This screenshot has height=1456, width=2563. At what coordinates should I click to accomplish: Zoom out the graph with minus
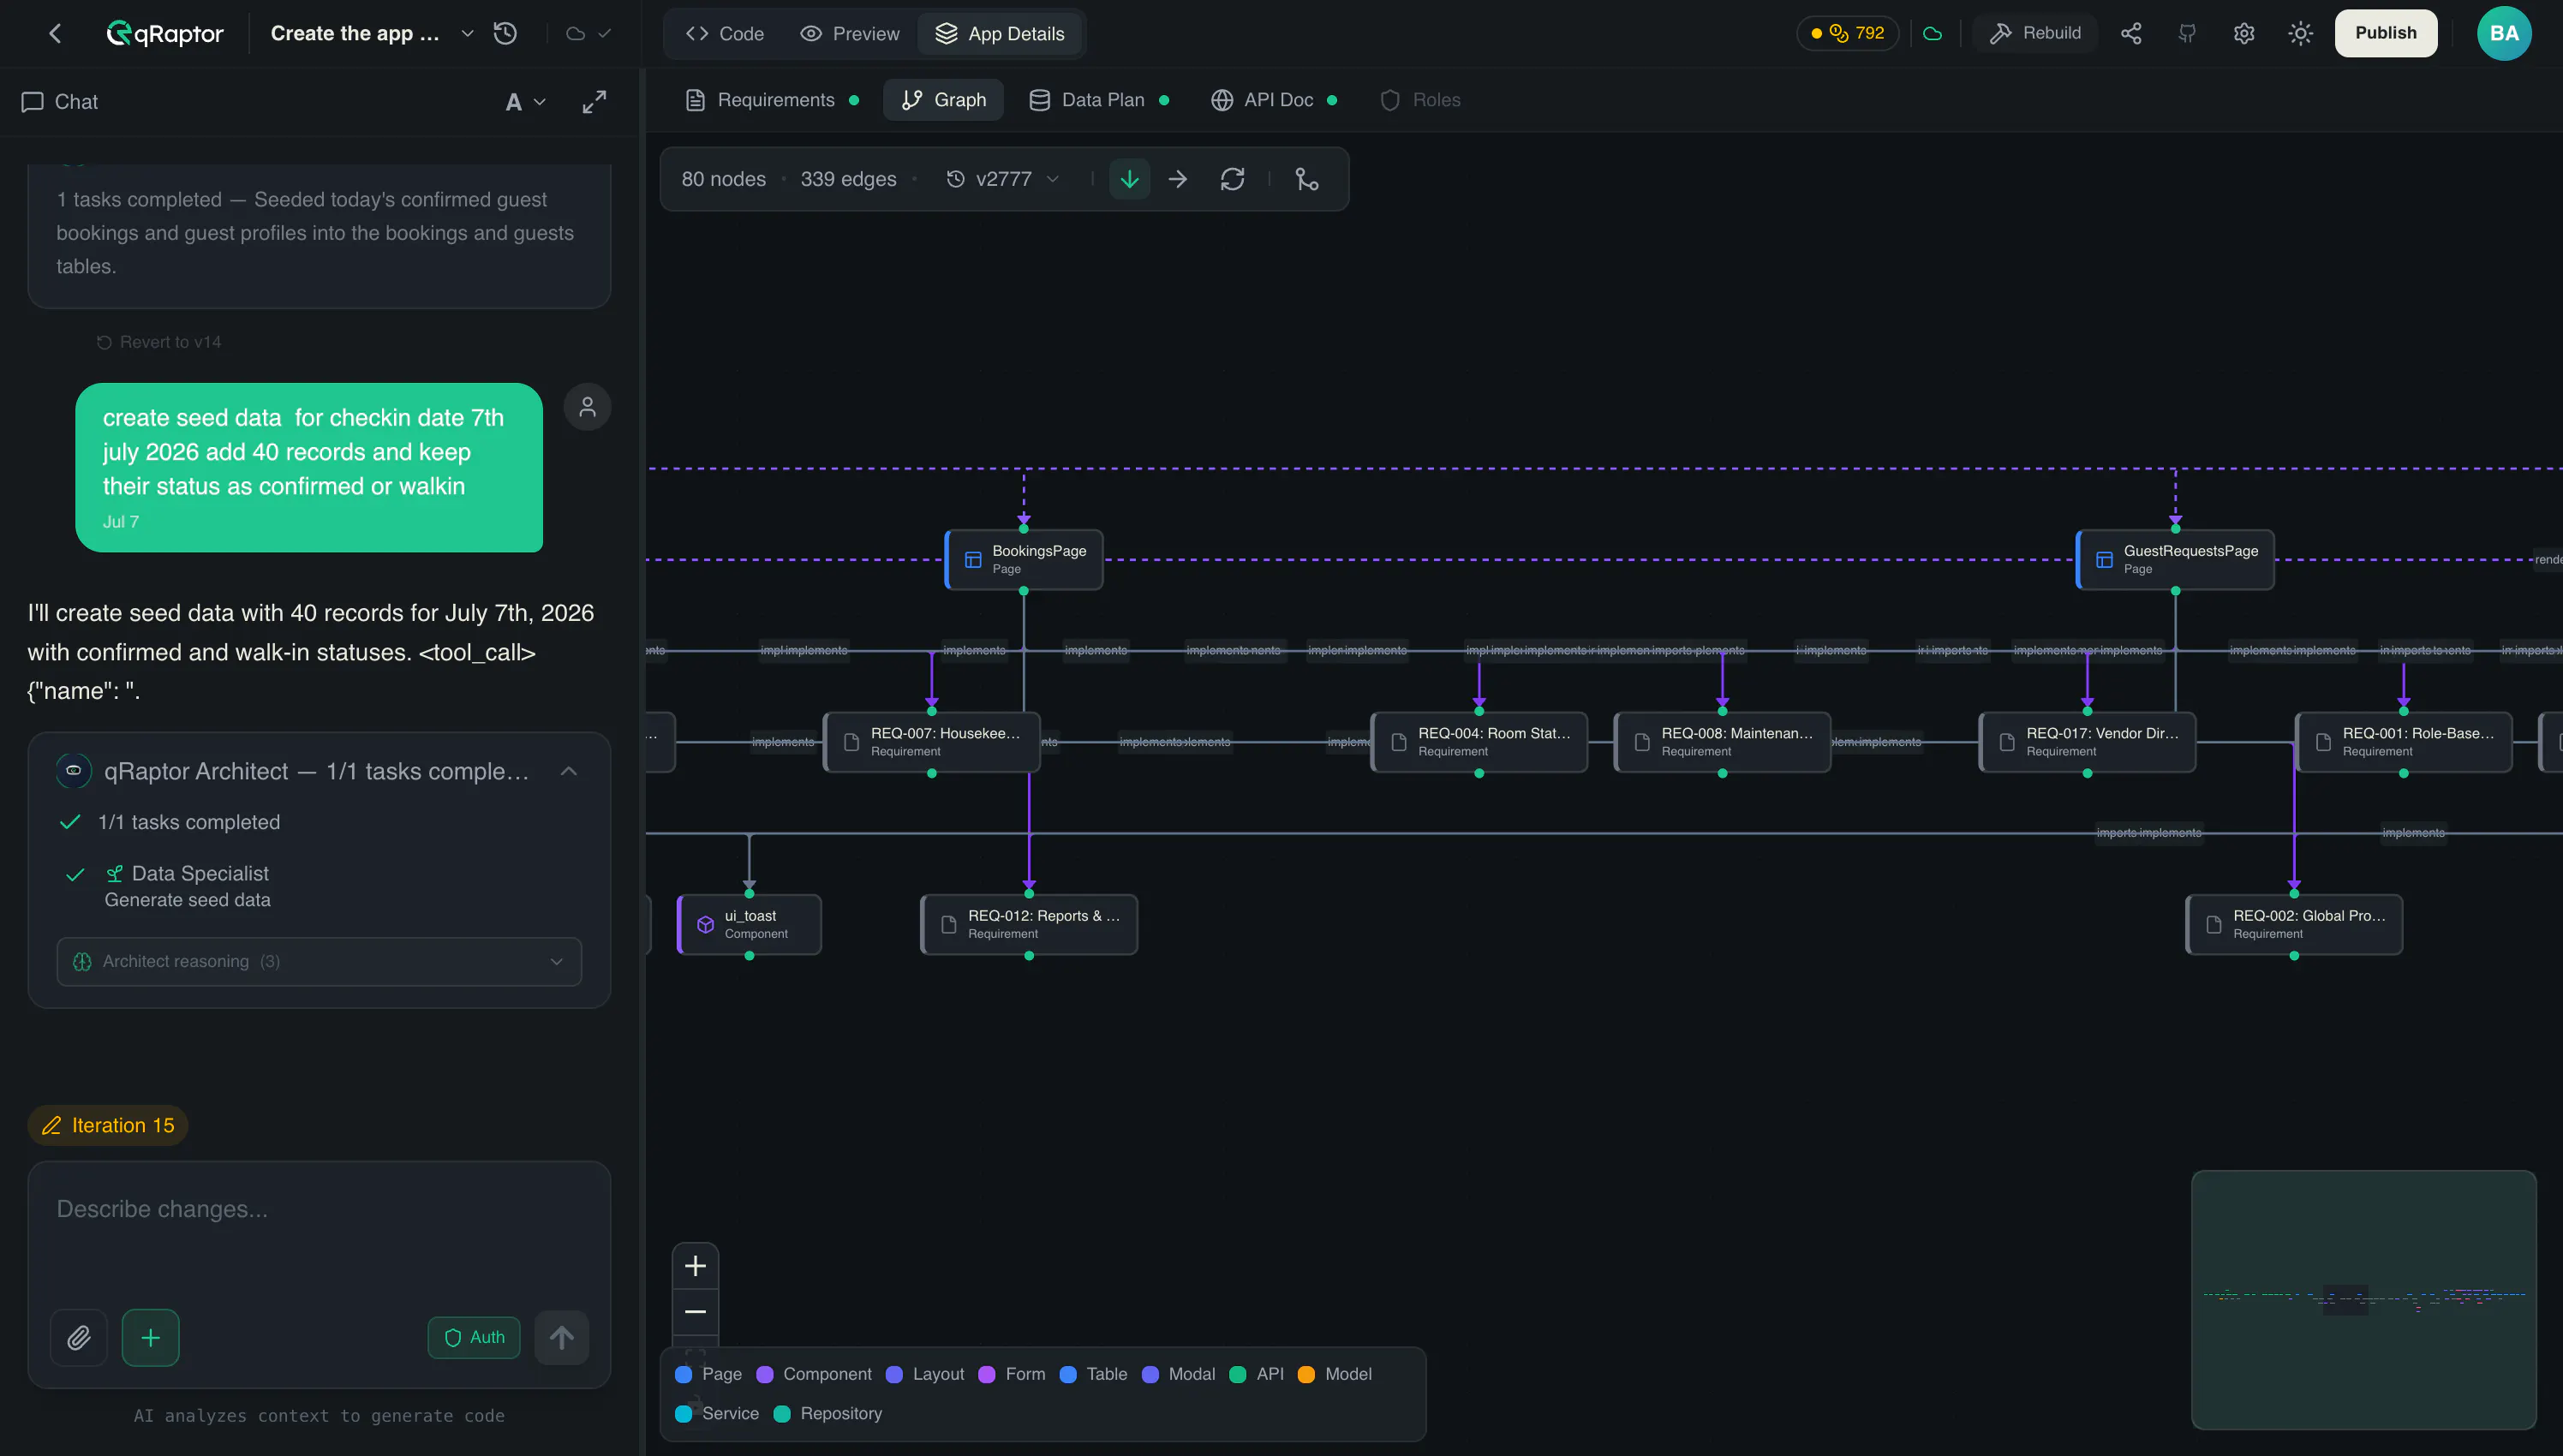[x=695, y=1311]
